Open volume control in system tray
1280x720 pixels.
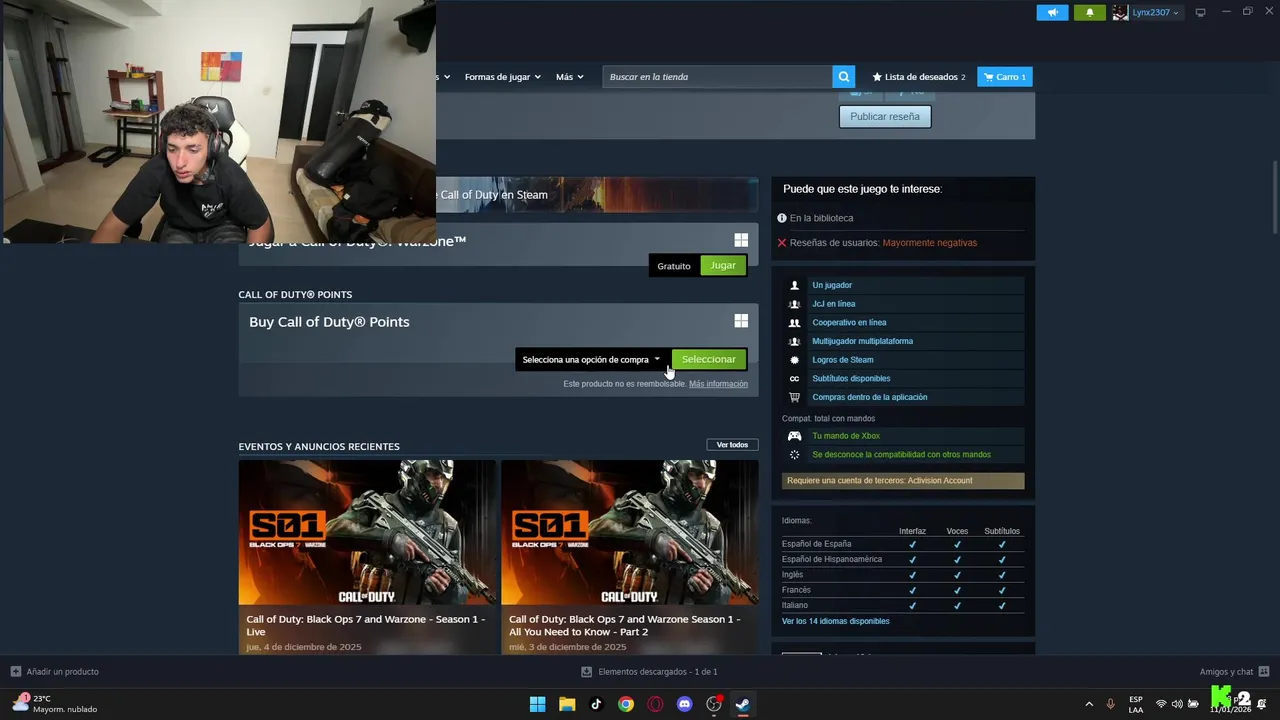pyautogui.click(x=1177, y=704)
